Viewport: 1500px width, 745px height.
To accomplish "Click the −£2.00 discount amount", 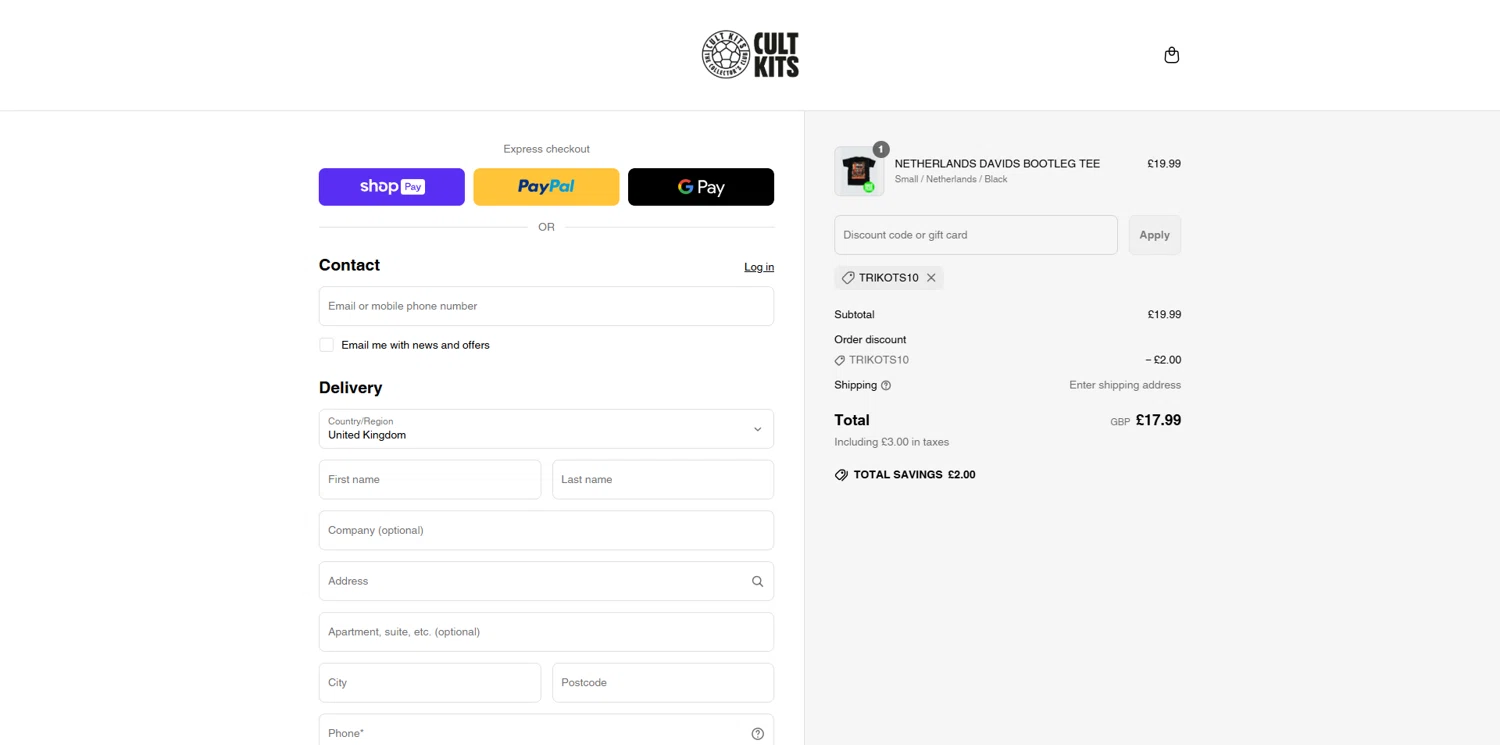I will (x=1163, y=360).
